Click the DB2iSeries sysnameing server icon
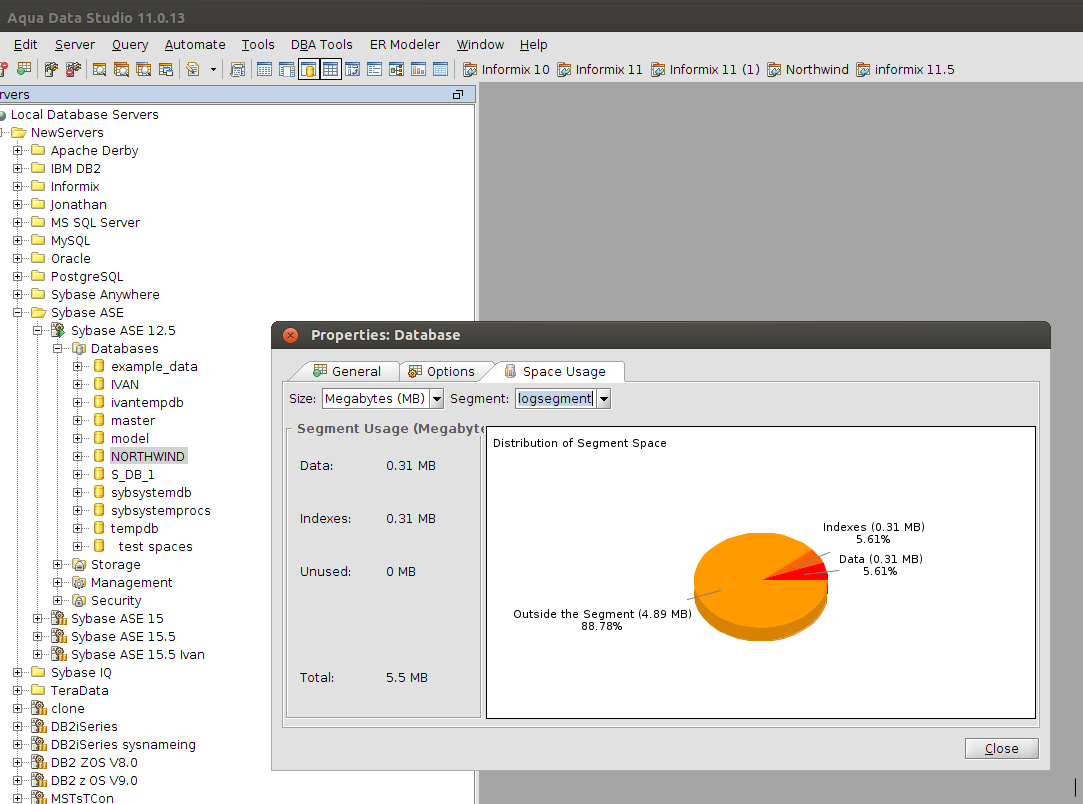The height and width of the screenshot is (804, 1083). click(x=39, y=744)
